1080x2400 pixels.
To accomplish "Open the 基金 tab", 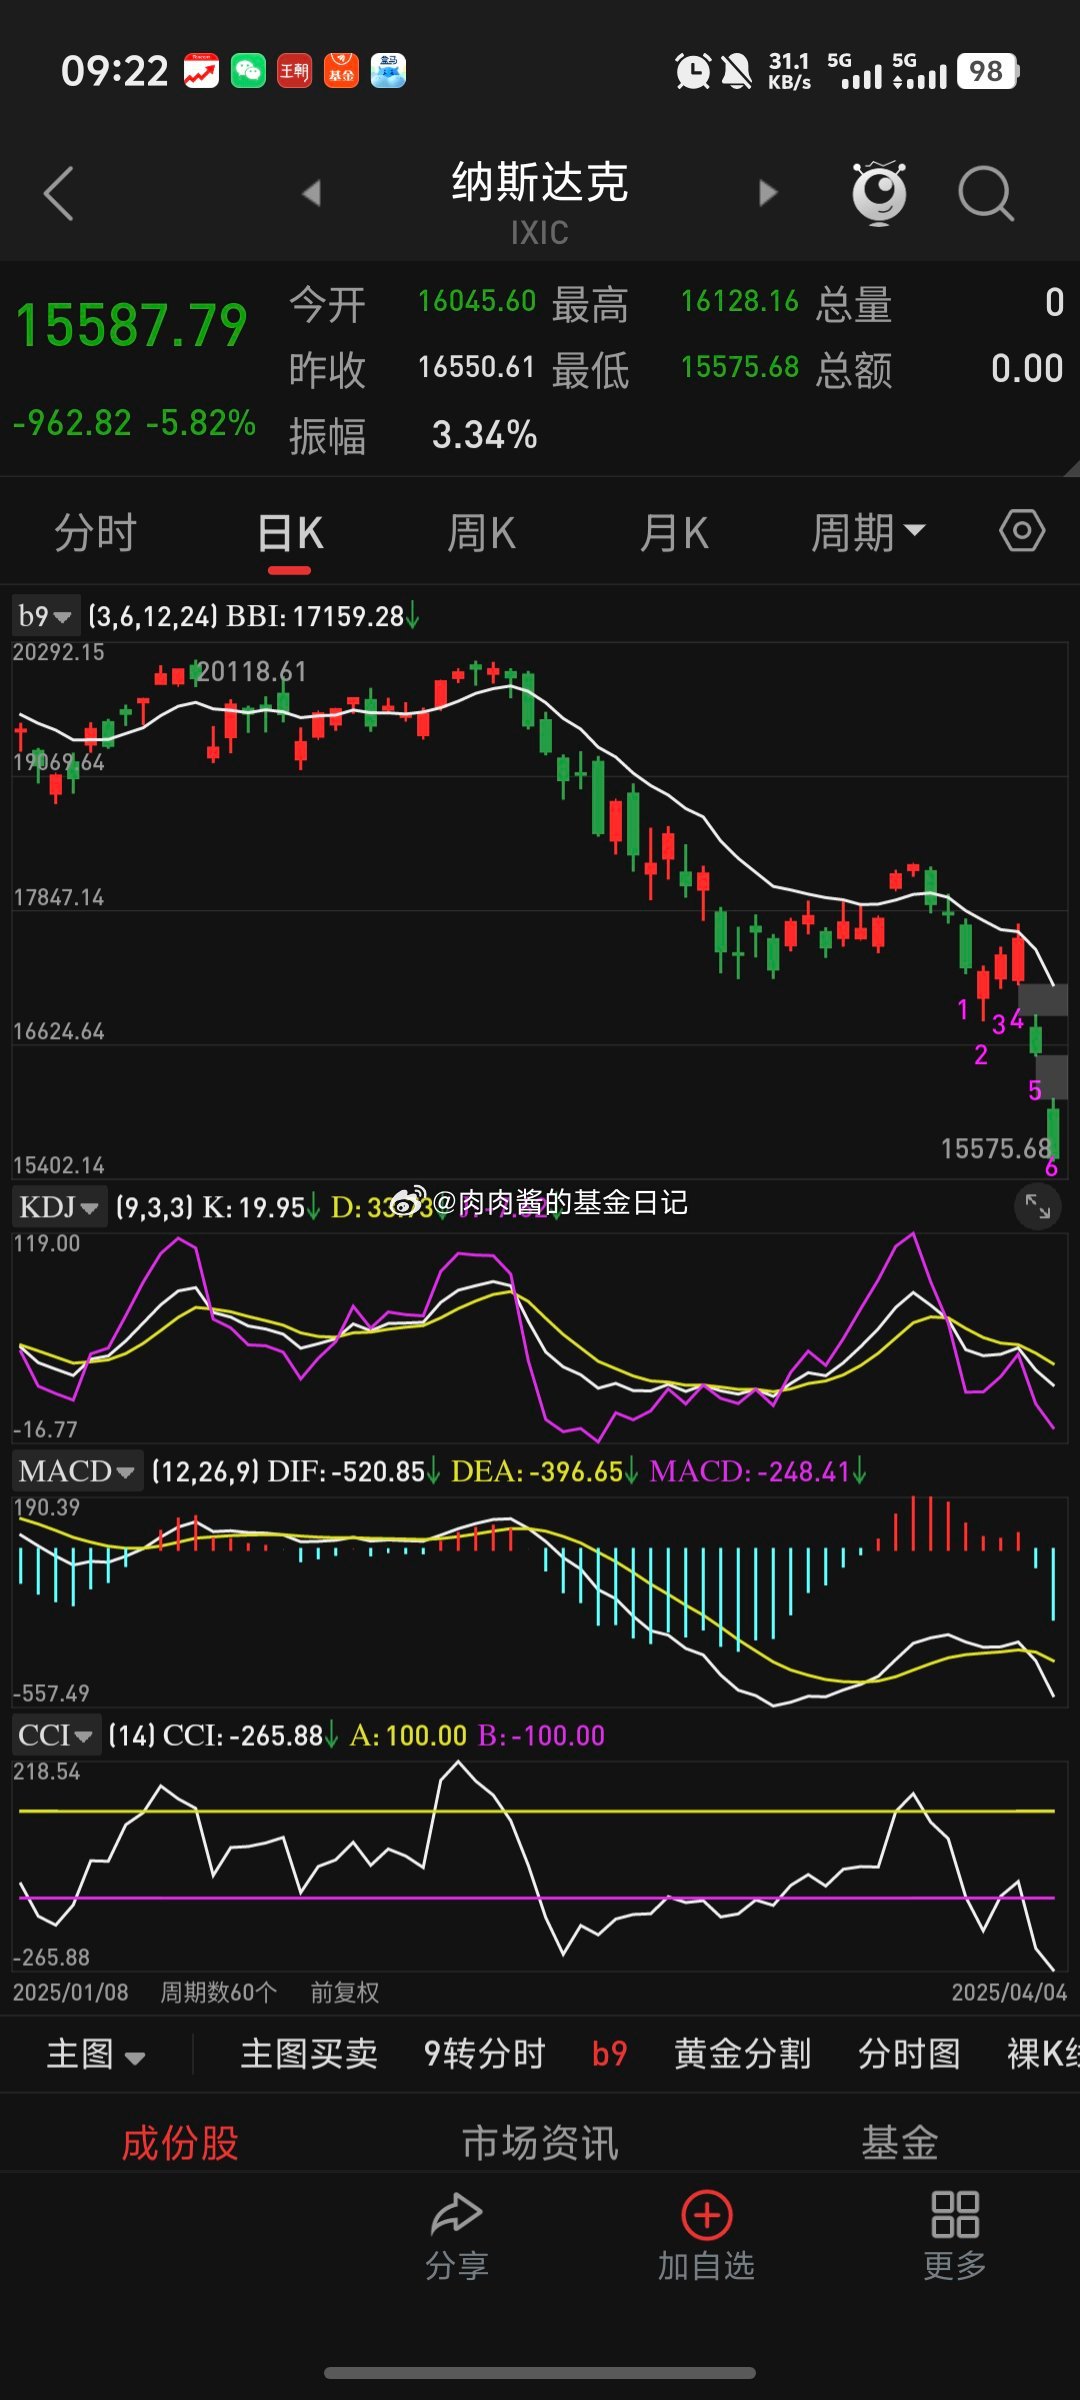I will pyautogui.click(x=899, y=2143).
